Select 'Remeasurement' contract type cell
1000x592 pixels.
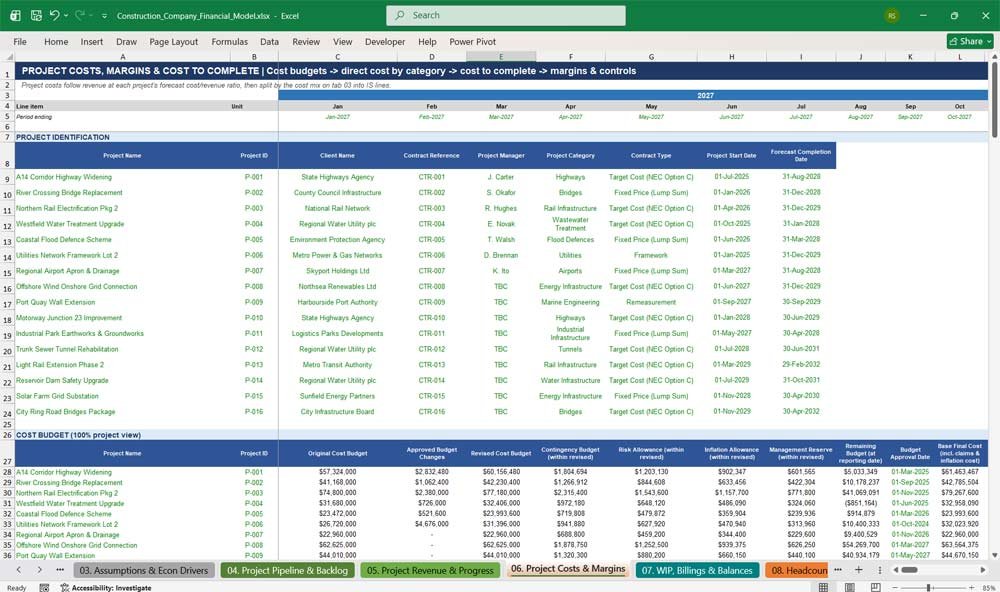[651, 302]
